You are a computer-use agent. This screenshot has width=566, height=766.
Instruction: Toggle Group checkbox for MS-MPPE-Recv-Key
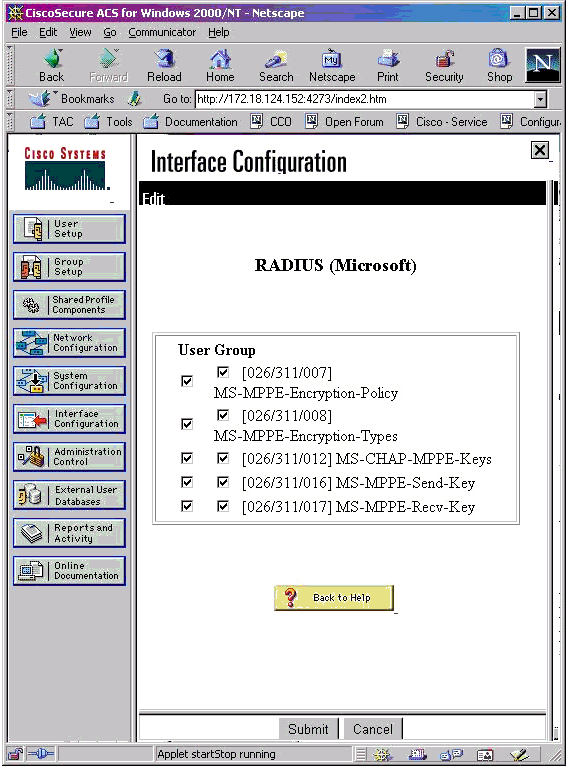[223, 506]
